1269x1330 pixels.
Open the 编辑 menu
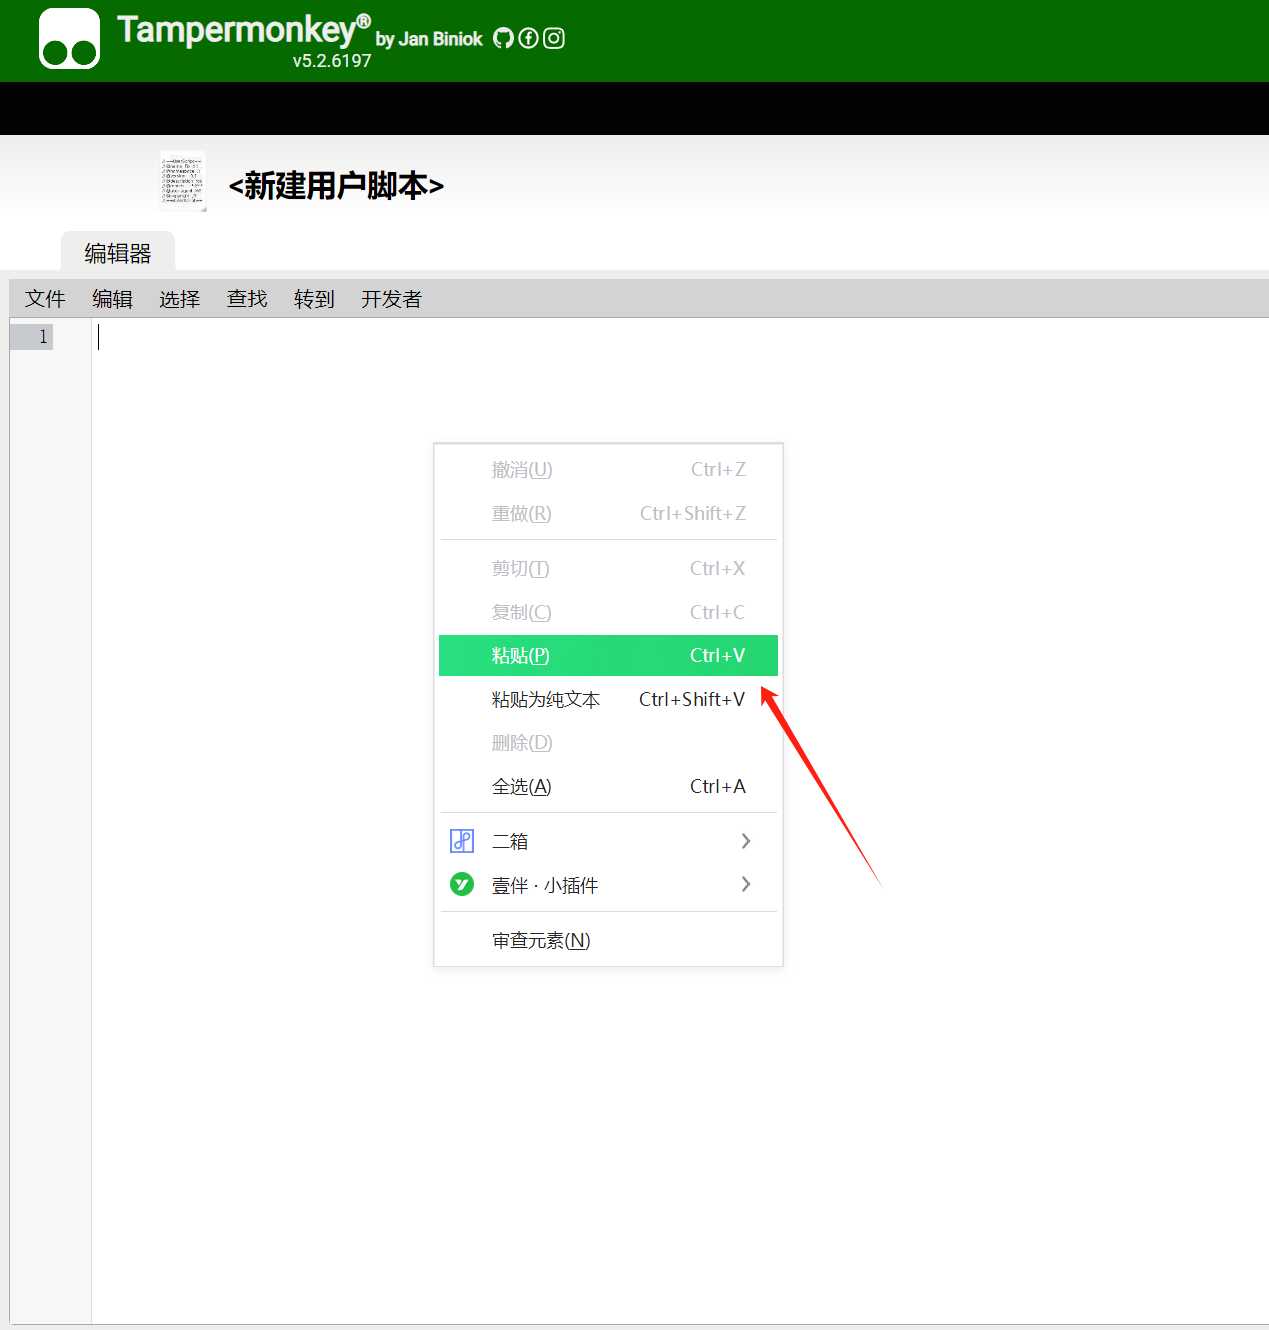(112, 299)
